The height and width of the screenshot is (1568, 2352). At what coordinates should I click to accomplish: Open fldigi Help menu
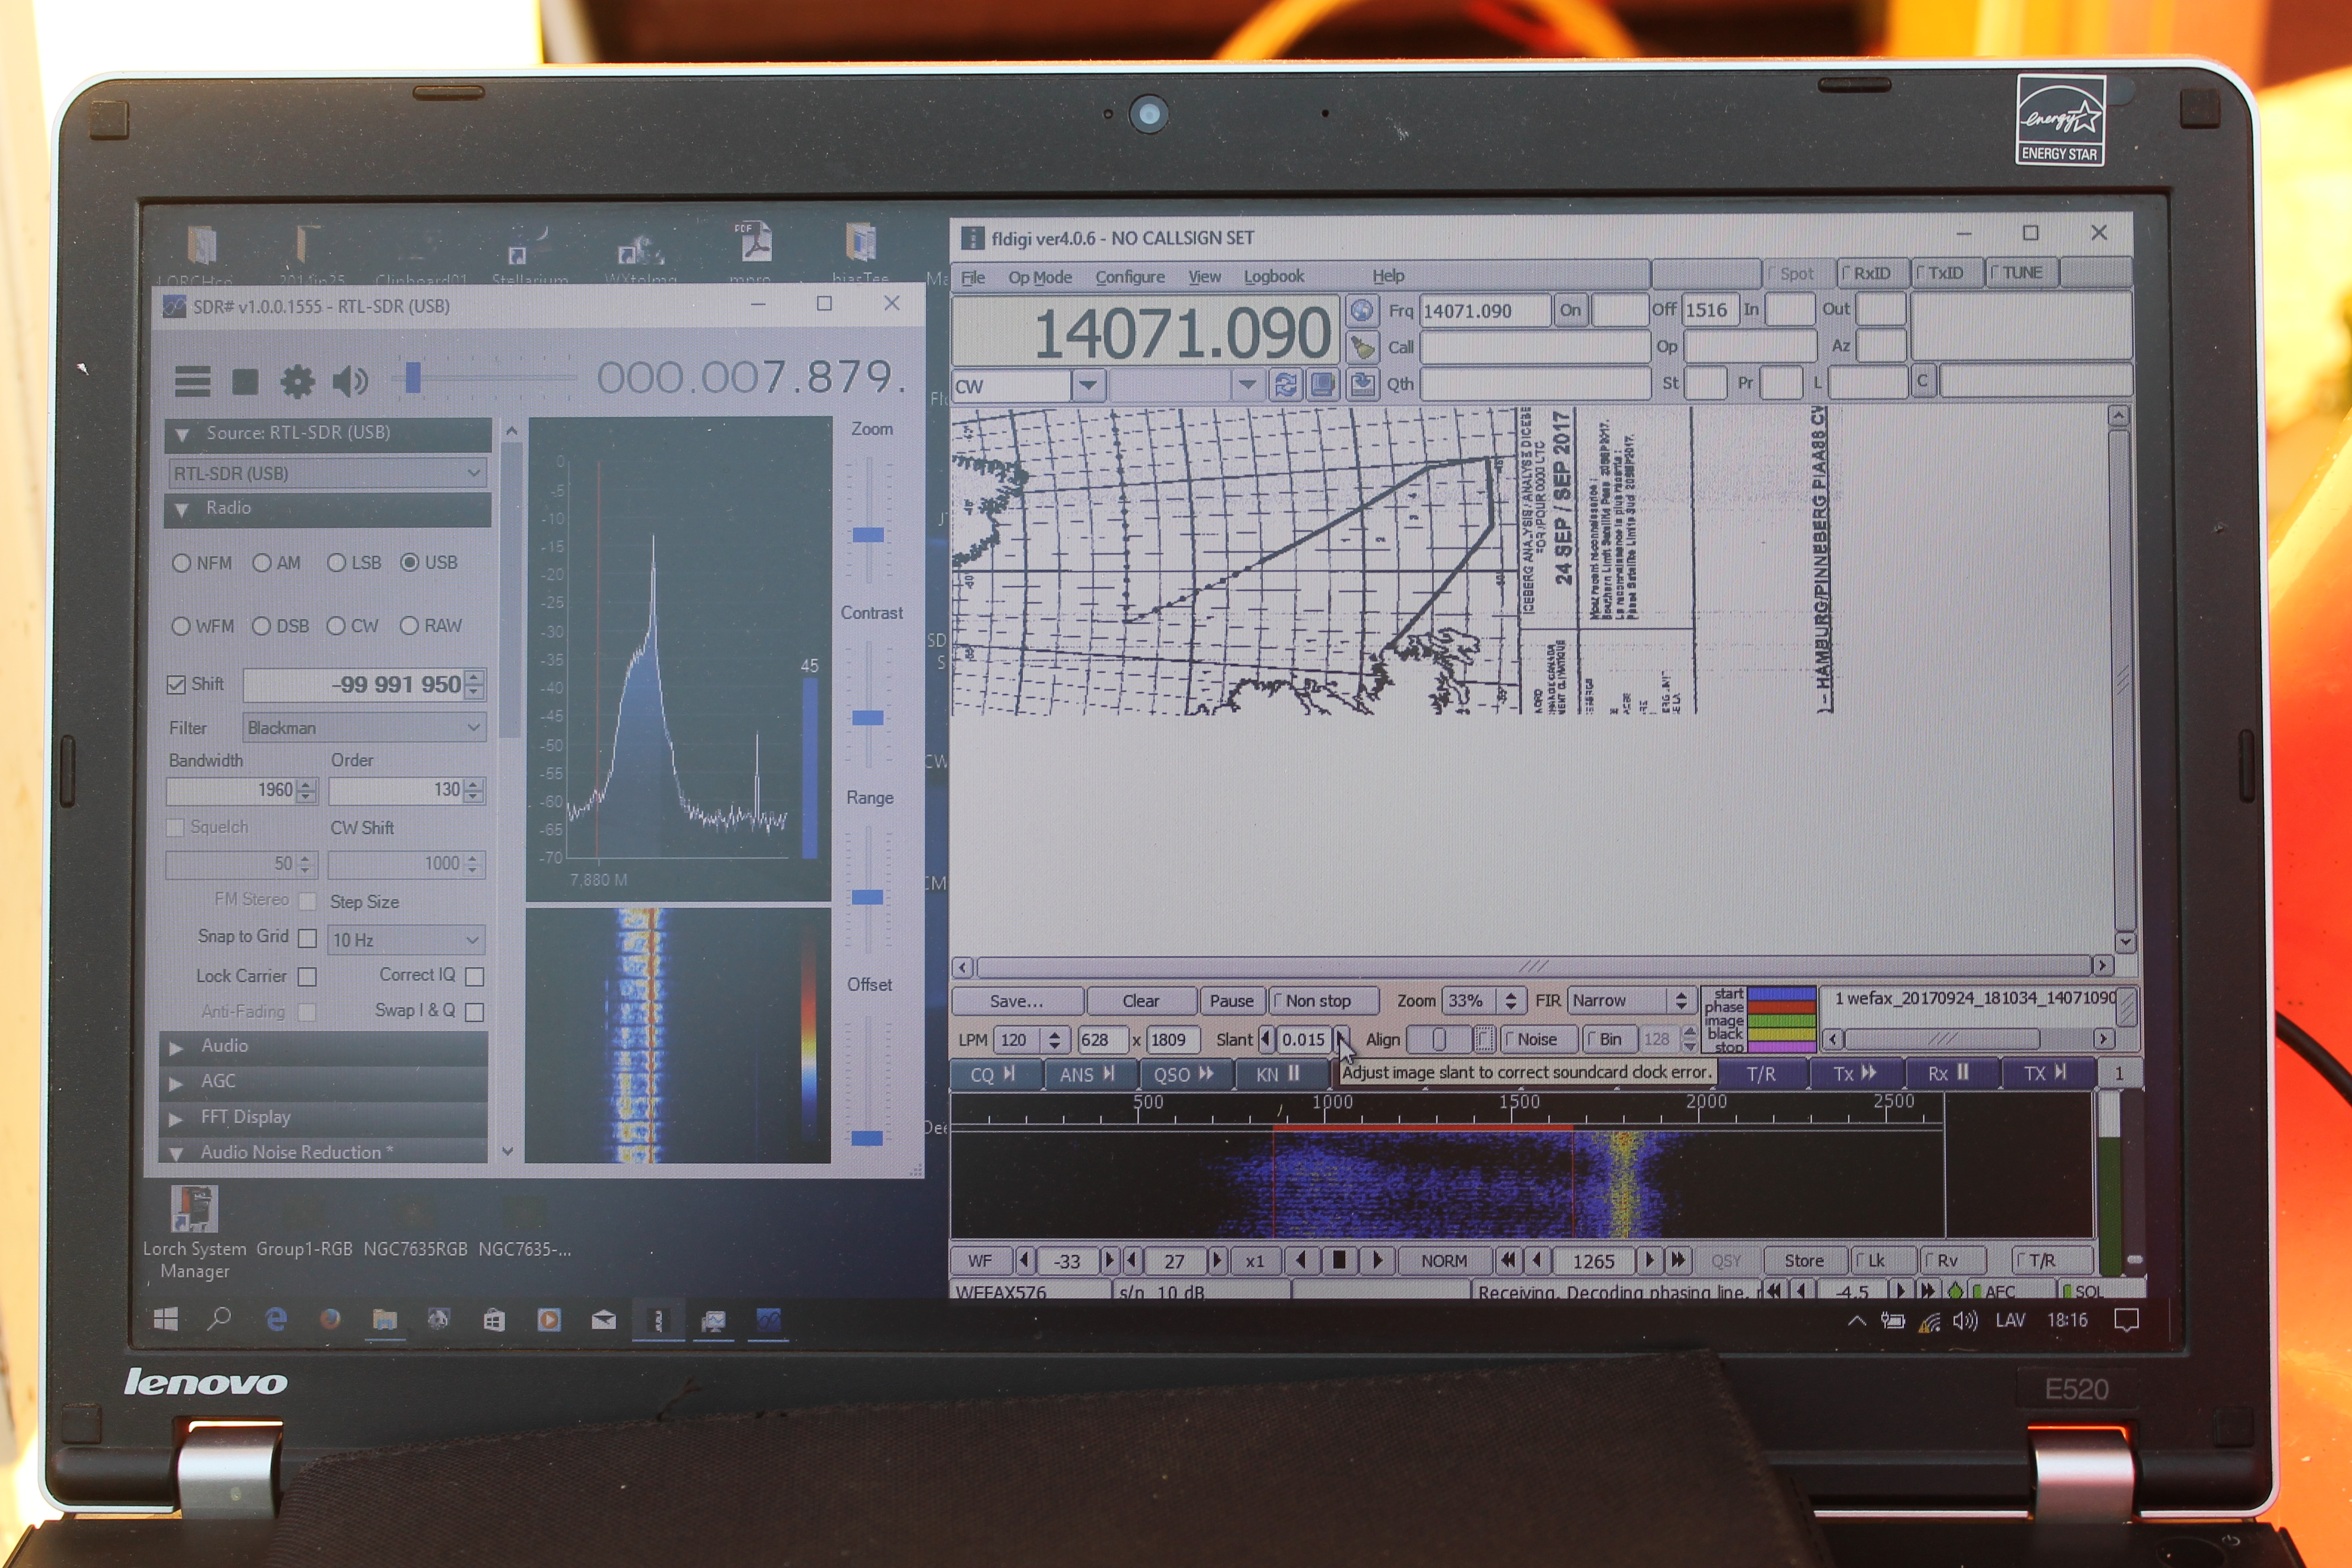tap(1388, 276)
